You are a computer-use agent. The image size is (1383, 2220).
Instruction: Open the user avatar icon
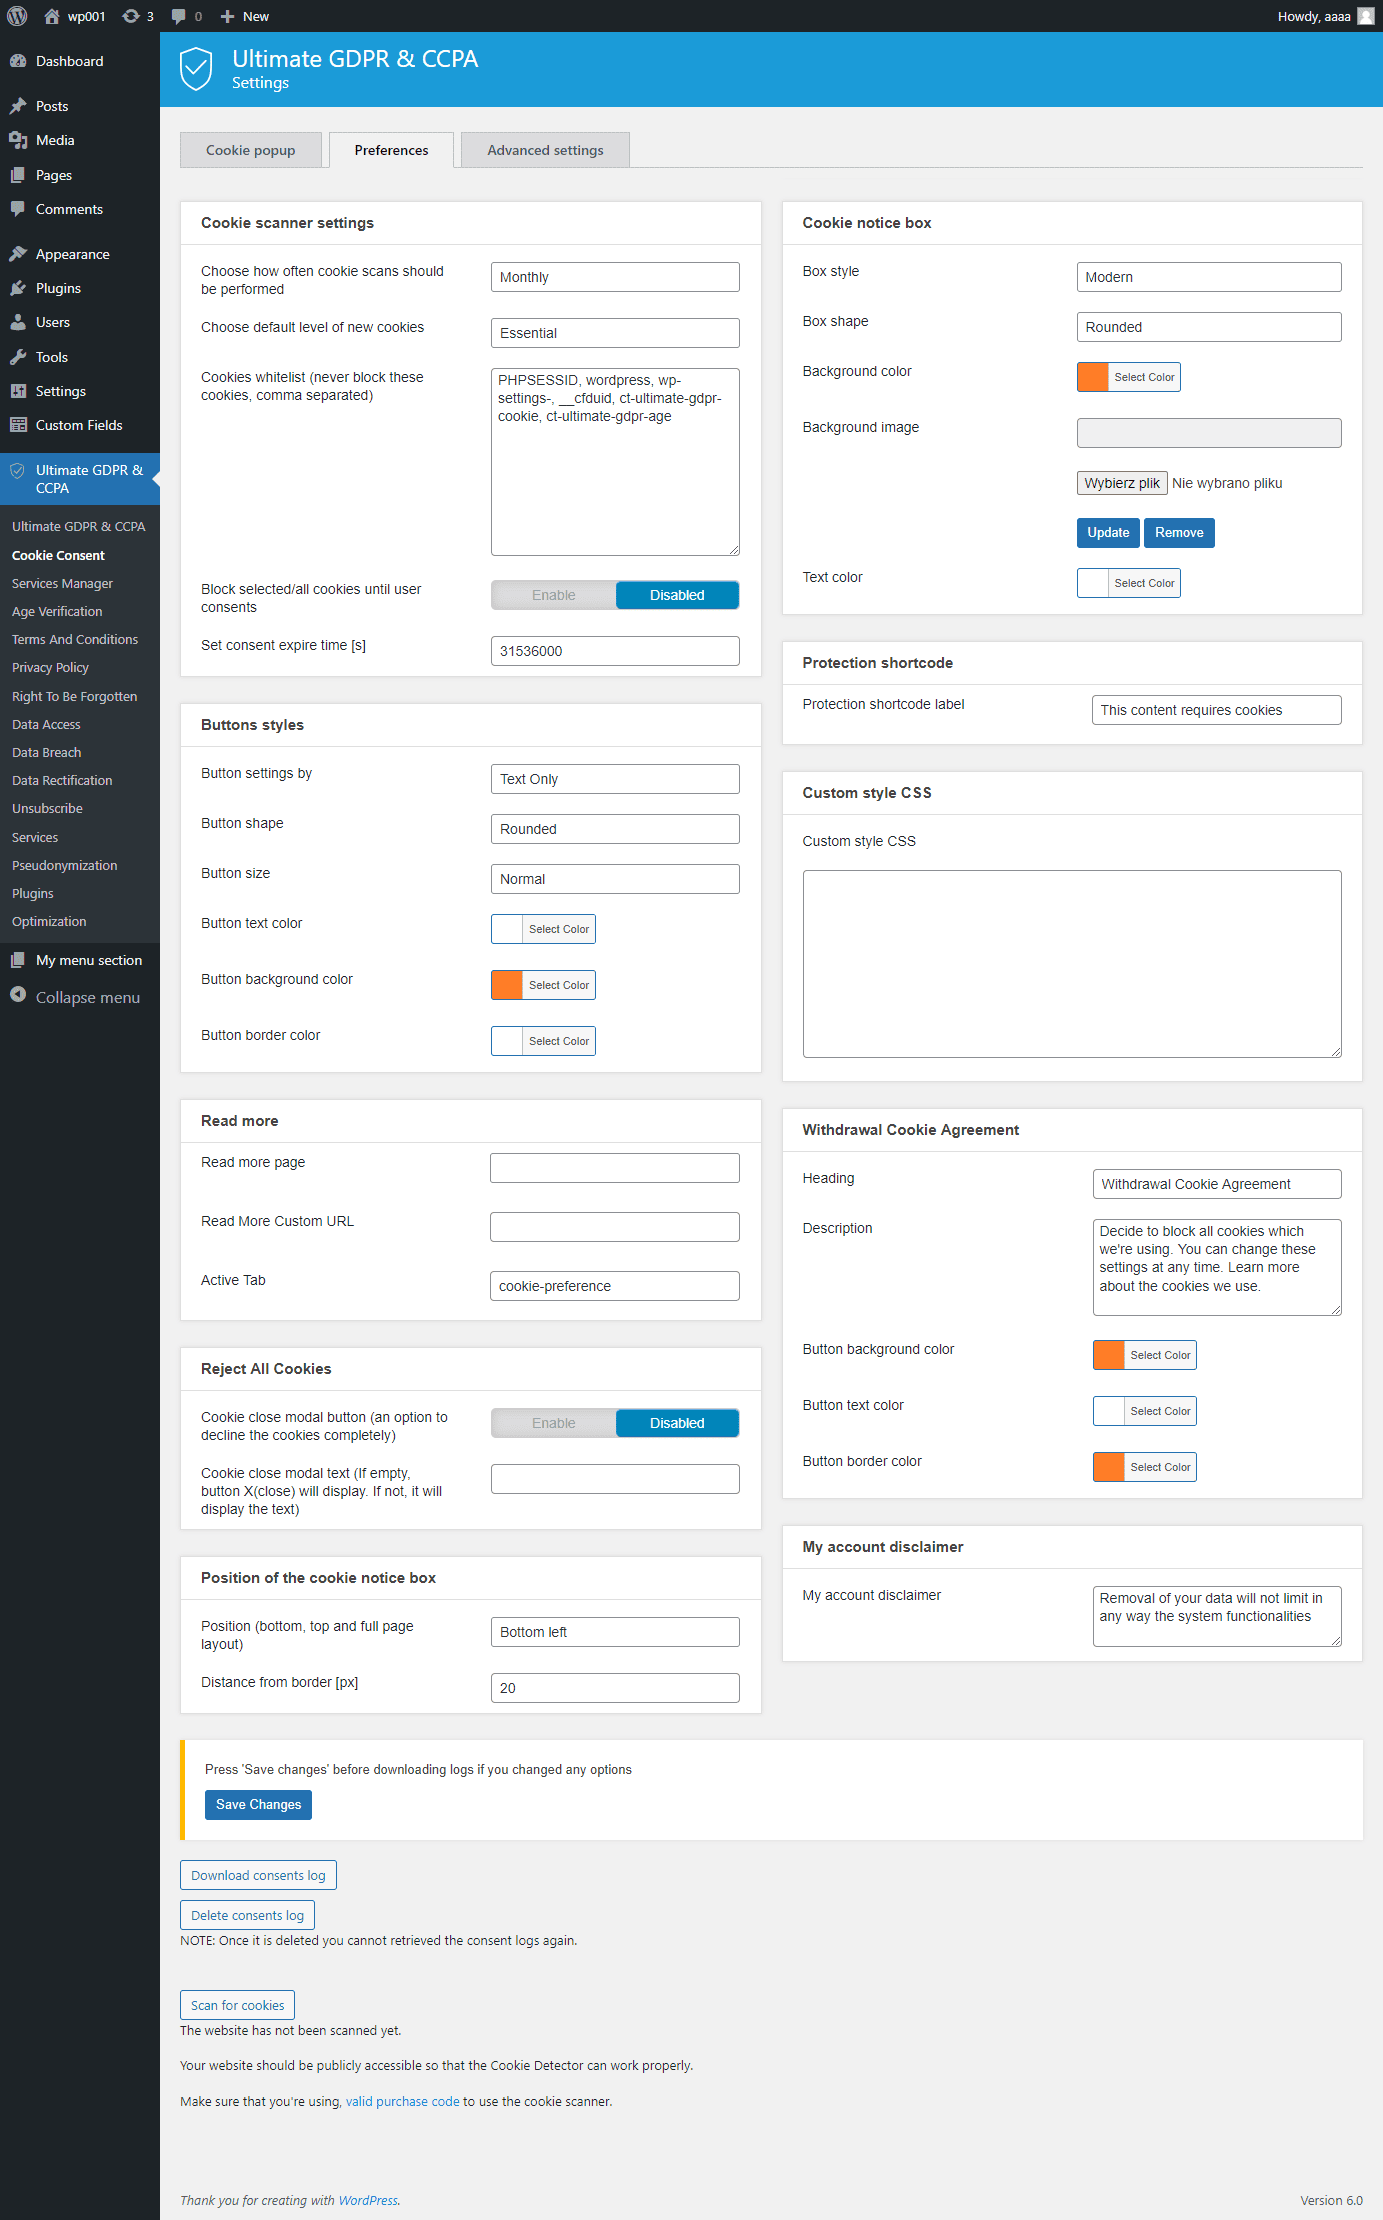(1366, 16)
